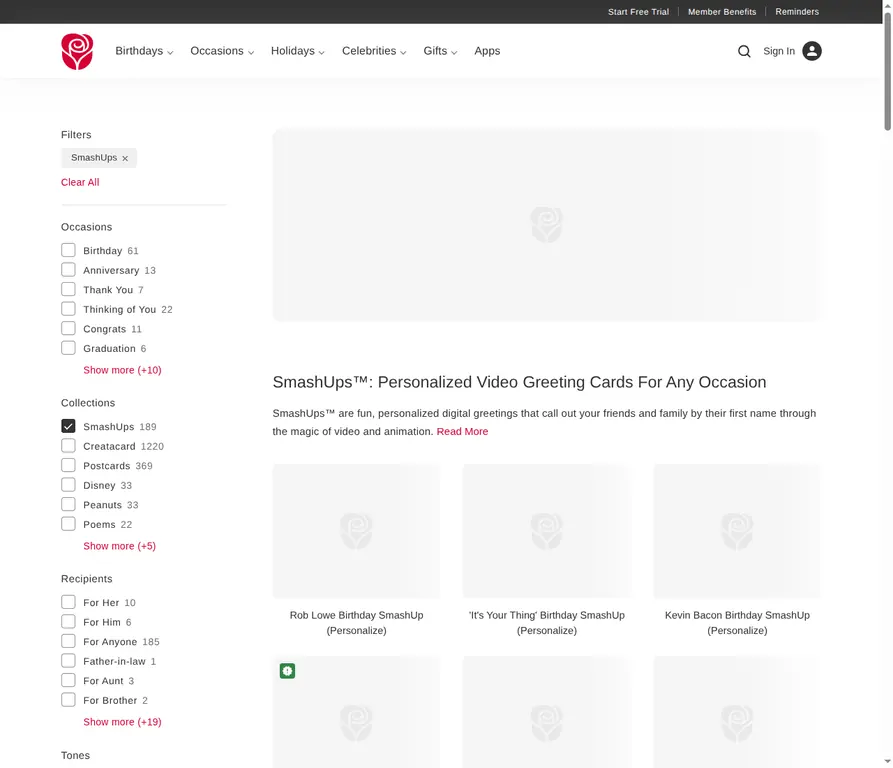Check the For Brother checkbox
893x768 pixels.
pos(68,700)
